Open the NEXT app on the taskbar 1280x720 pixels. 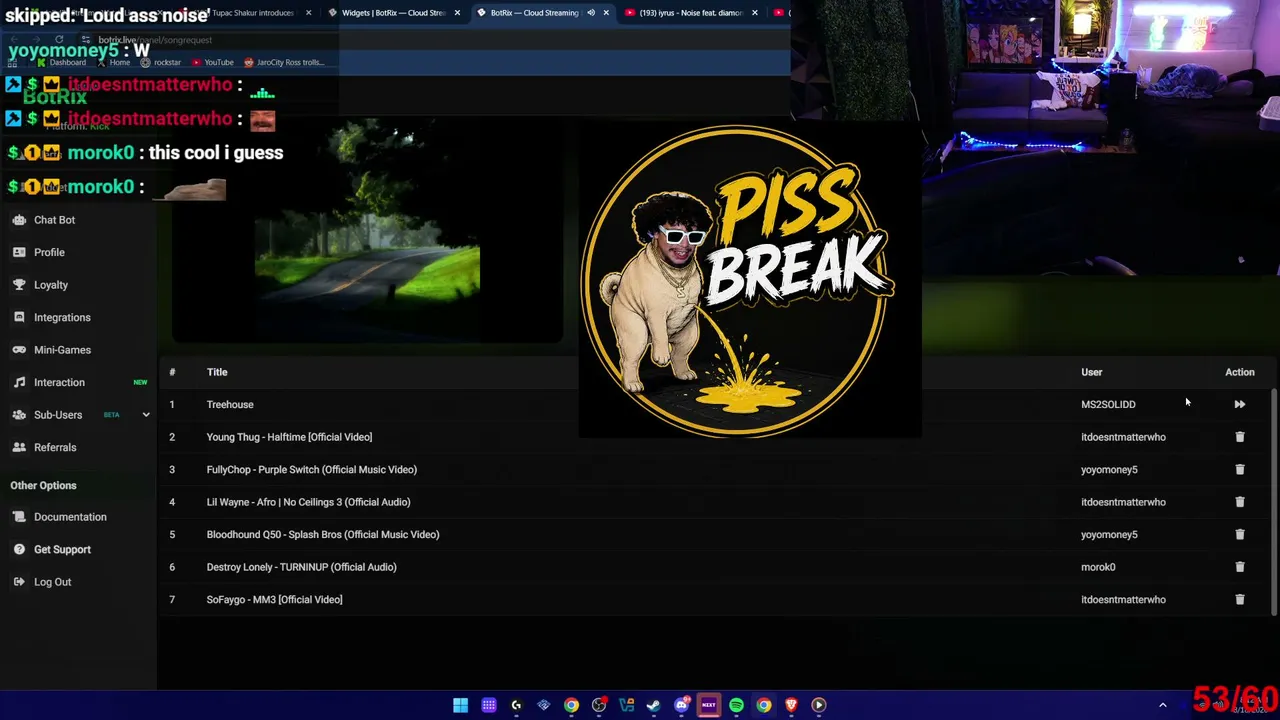709,705
